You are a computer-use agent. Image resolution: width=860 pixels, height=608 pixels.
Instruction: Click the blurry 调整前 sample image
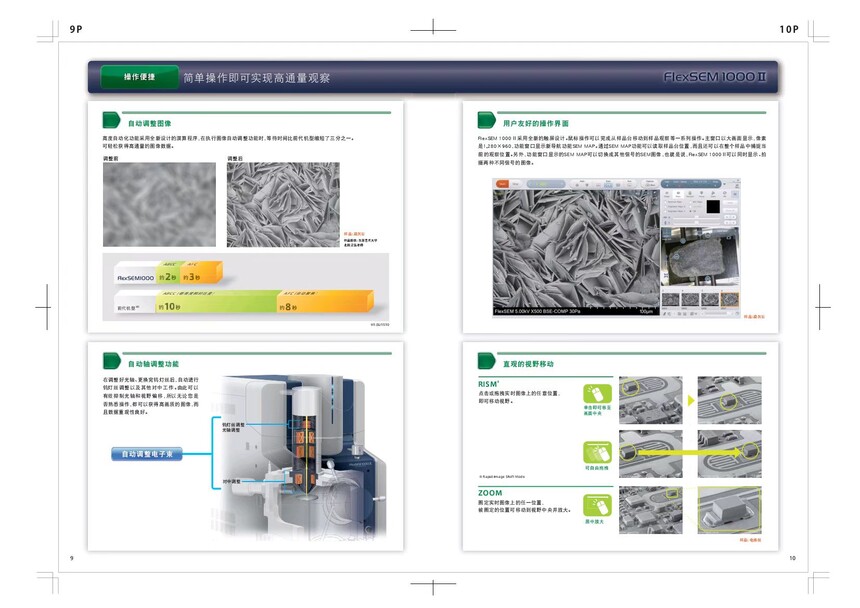pos(159,204)
